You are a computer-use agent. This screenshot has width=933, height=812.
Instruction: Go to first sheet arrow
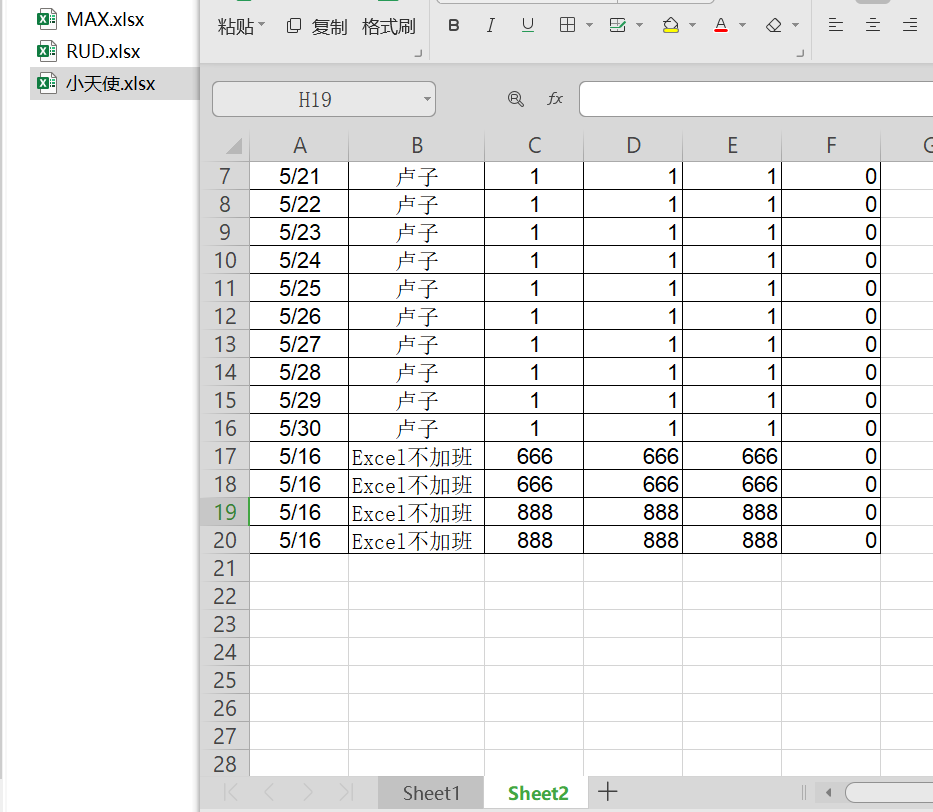[231, 792]
